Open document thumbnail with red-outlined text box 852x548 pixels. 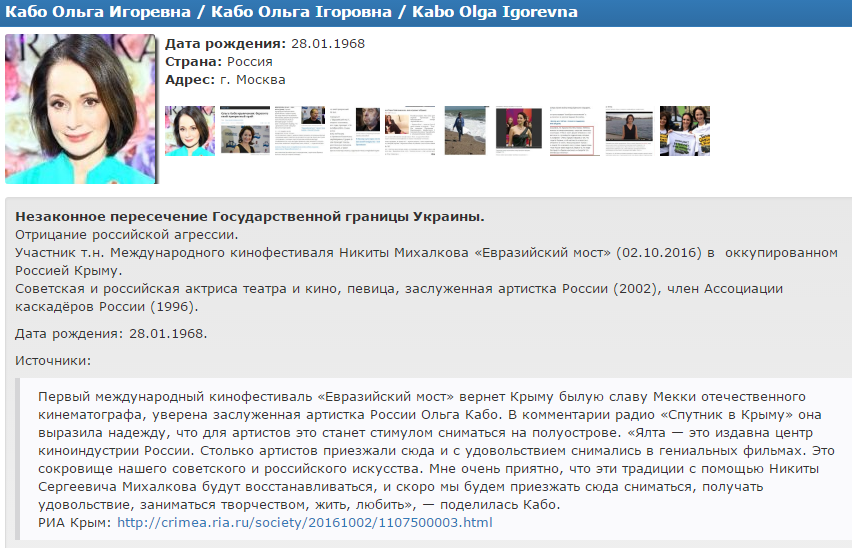click(571, 130)
